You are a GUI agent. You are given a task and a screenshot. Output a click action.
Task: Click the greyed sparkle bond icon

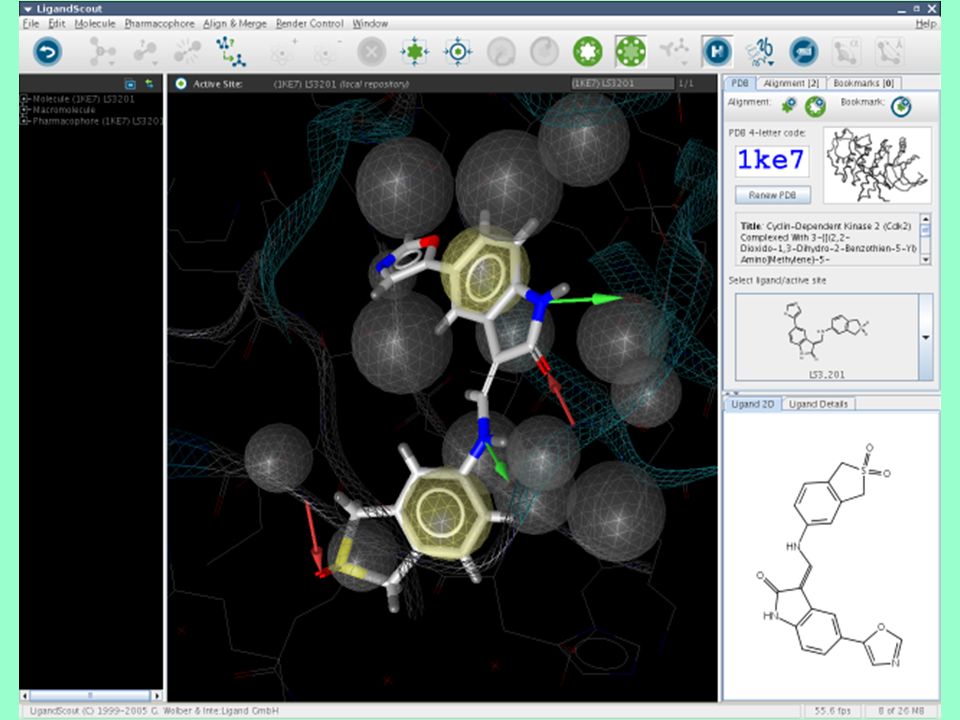tap(187, 51)
